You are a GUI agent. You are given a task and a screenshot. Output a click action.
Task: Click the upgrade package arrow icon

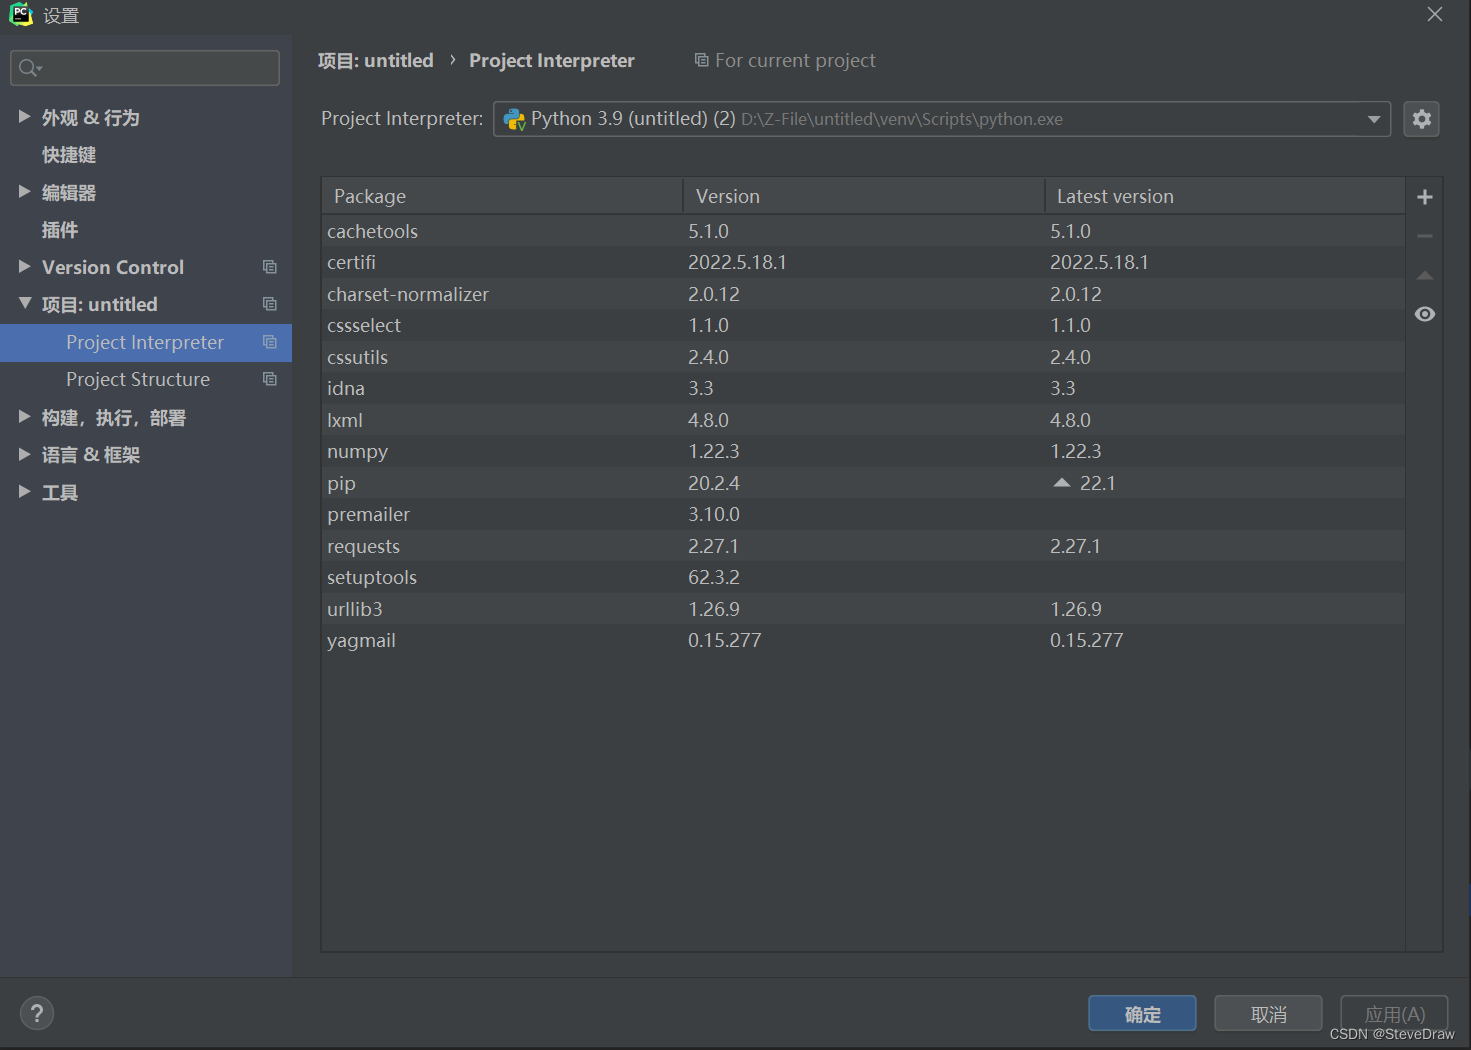(1425, 275)
